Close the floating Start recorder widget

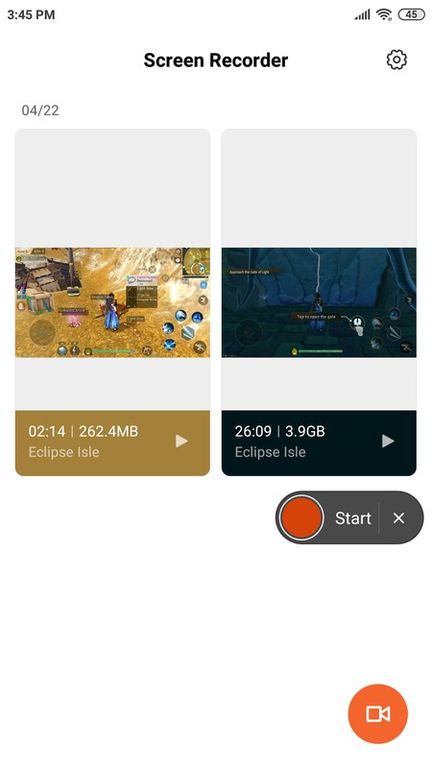point(399,518)
